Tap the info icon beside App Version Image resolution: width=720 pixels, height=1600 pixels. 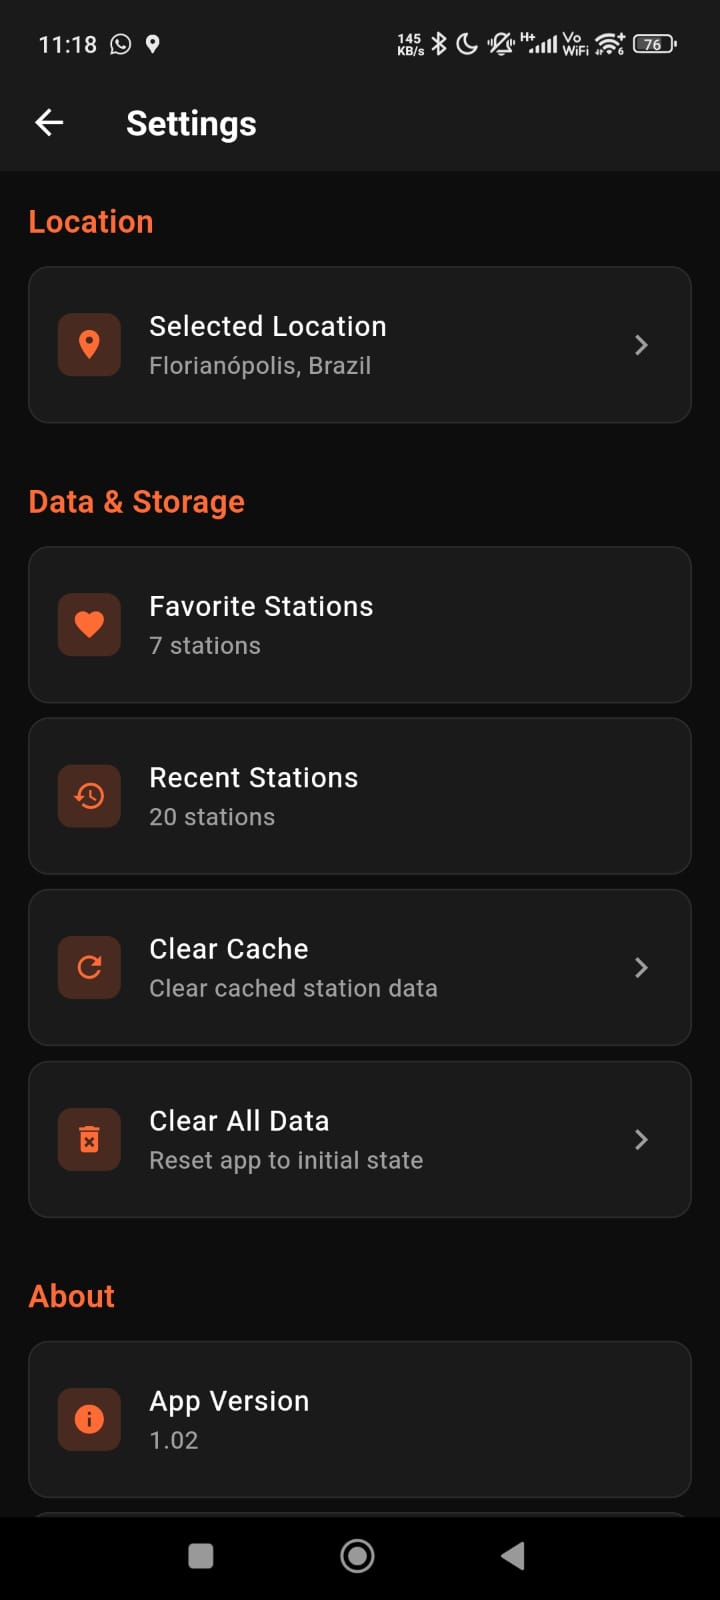pyautogui.click(x=89, y=1419)
